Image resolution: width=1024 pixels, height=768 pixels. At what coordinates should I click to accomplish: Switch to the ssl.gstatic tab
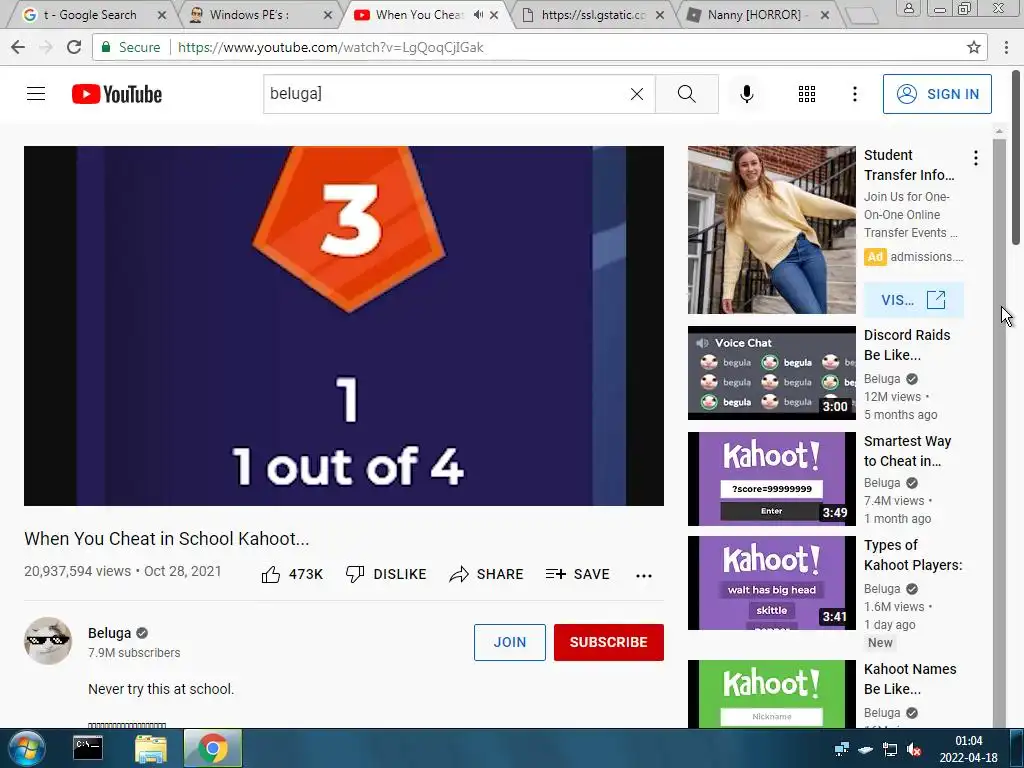[x=593, y=14]
